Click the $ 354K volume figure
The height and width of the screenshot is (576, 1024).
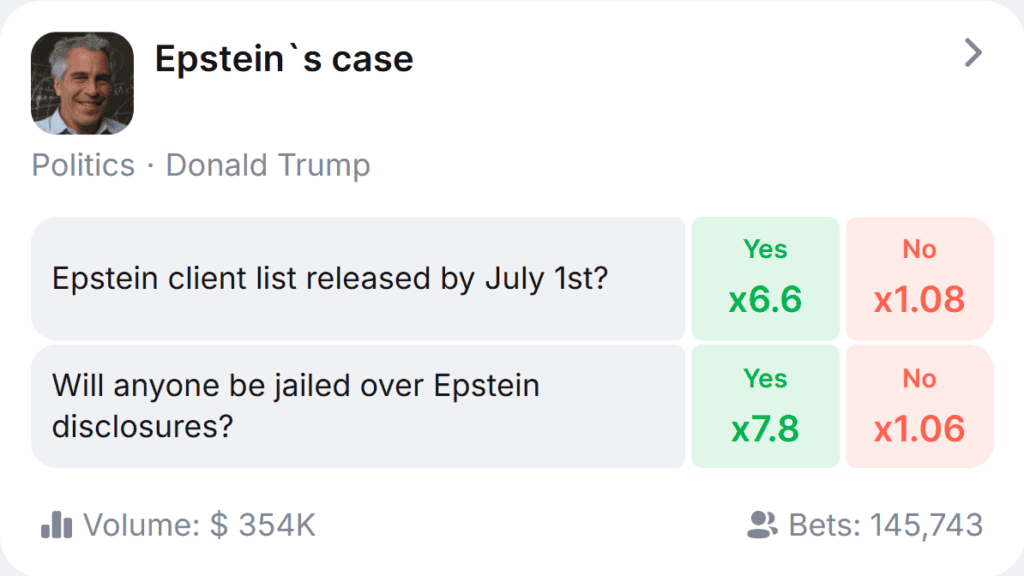(x=263, y=525)
